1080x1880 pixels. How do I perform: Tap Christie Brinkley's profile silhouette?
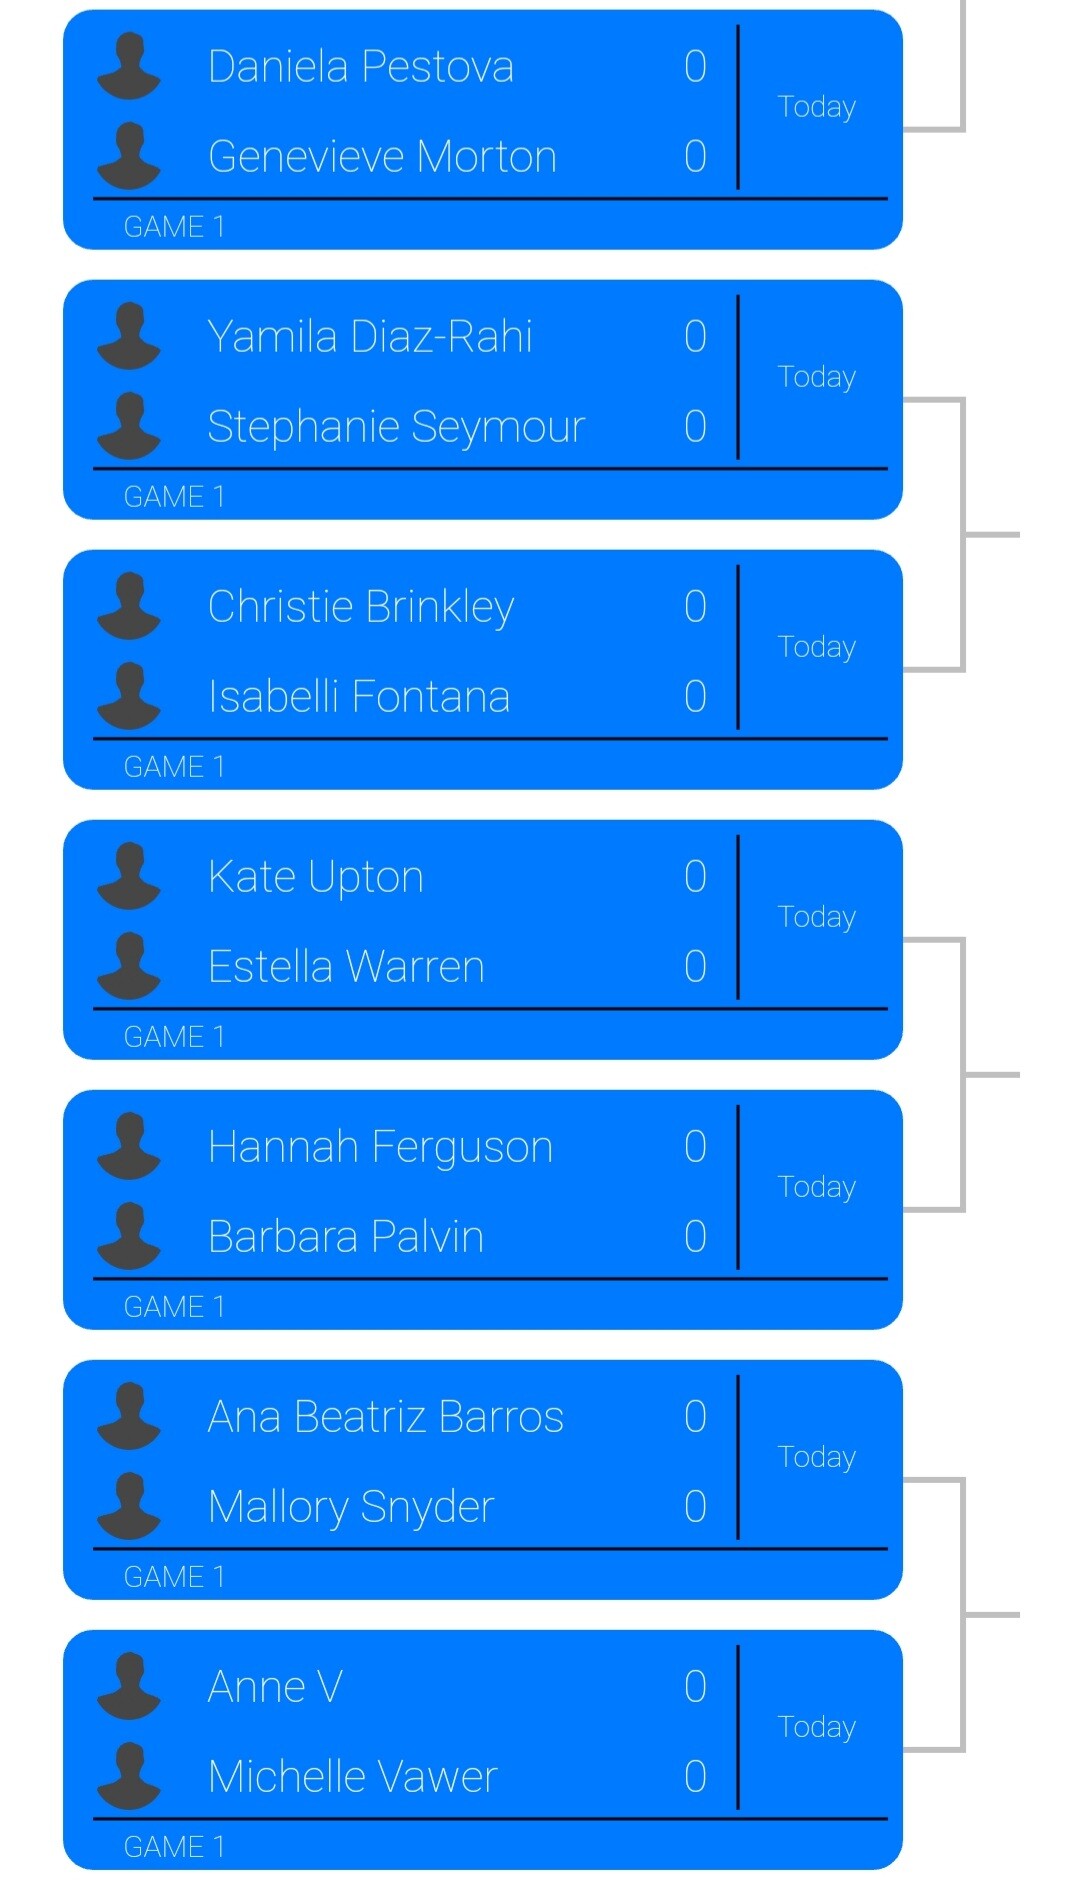pos(129,606)
